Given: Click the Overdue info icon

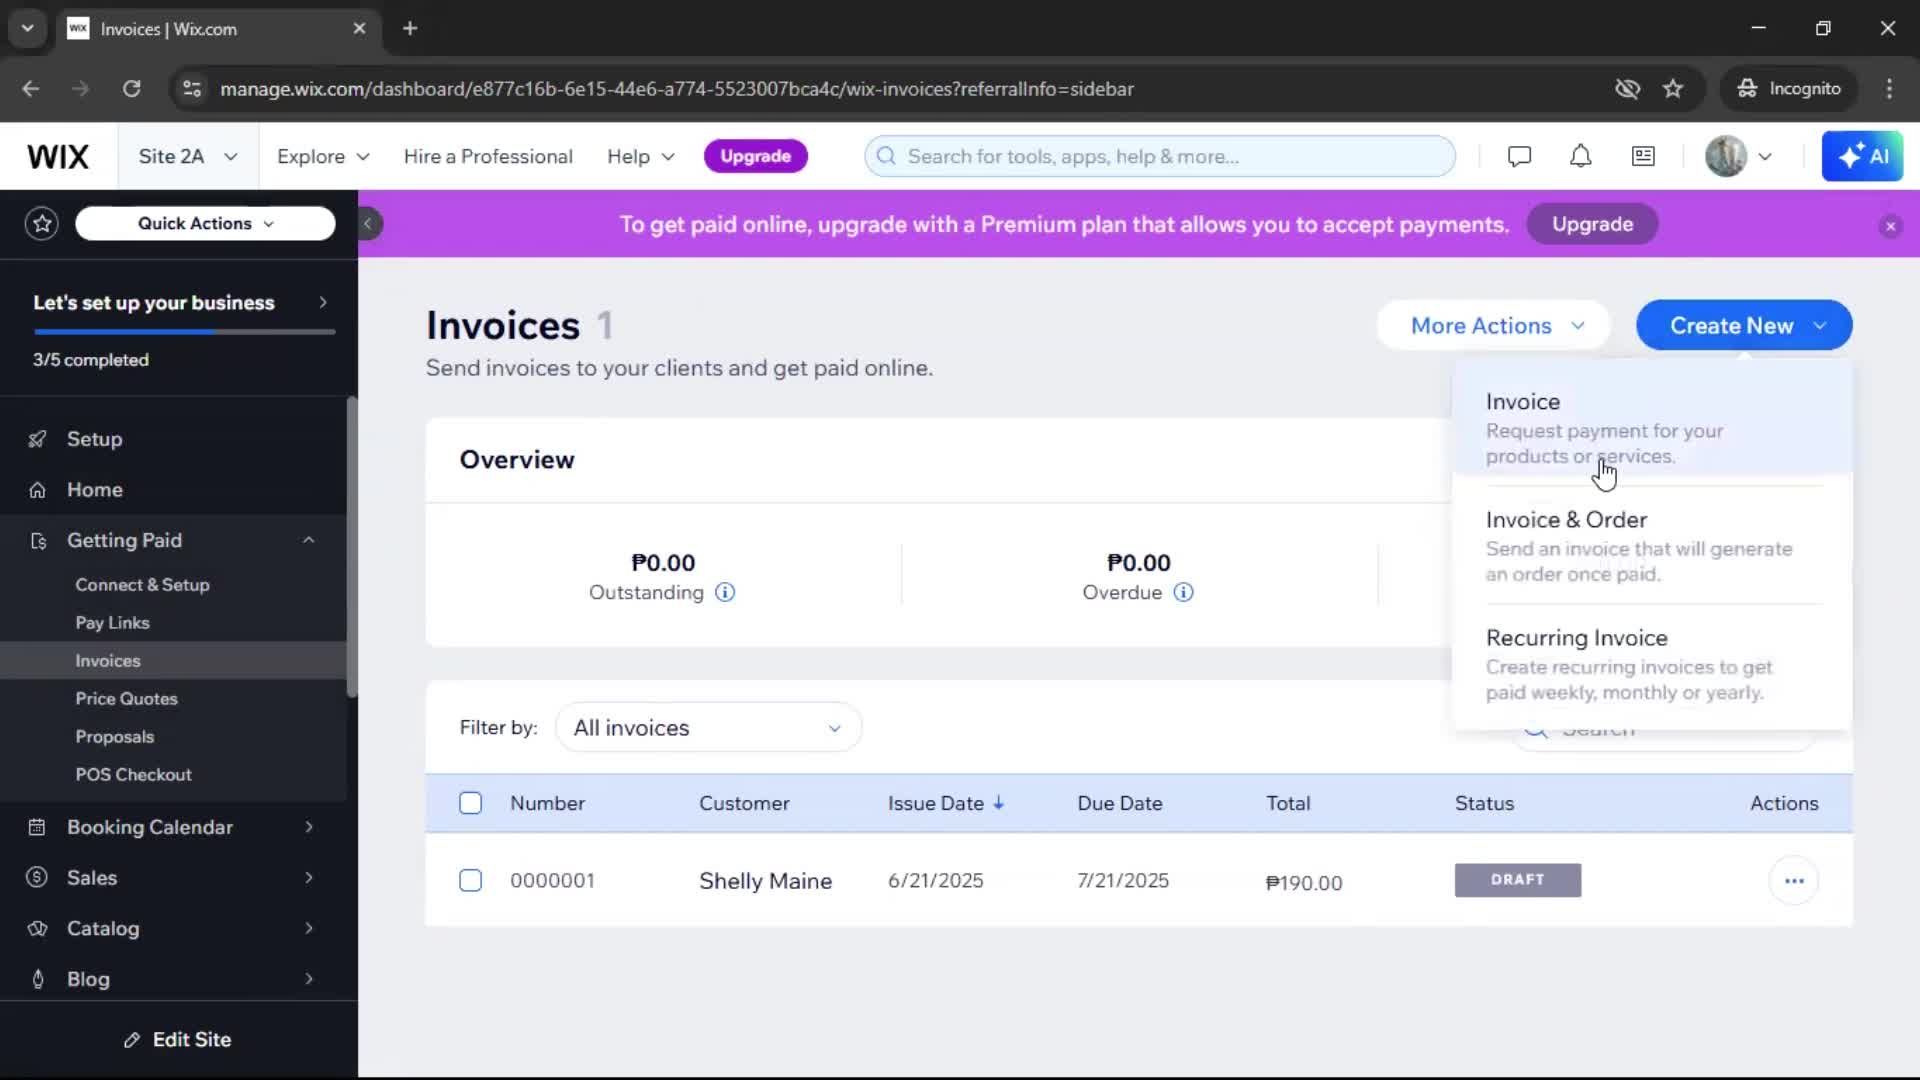Looking at the screenshot, I should point(1183,593).
